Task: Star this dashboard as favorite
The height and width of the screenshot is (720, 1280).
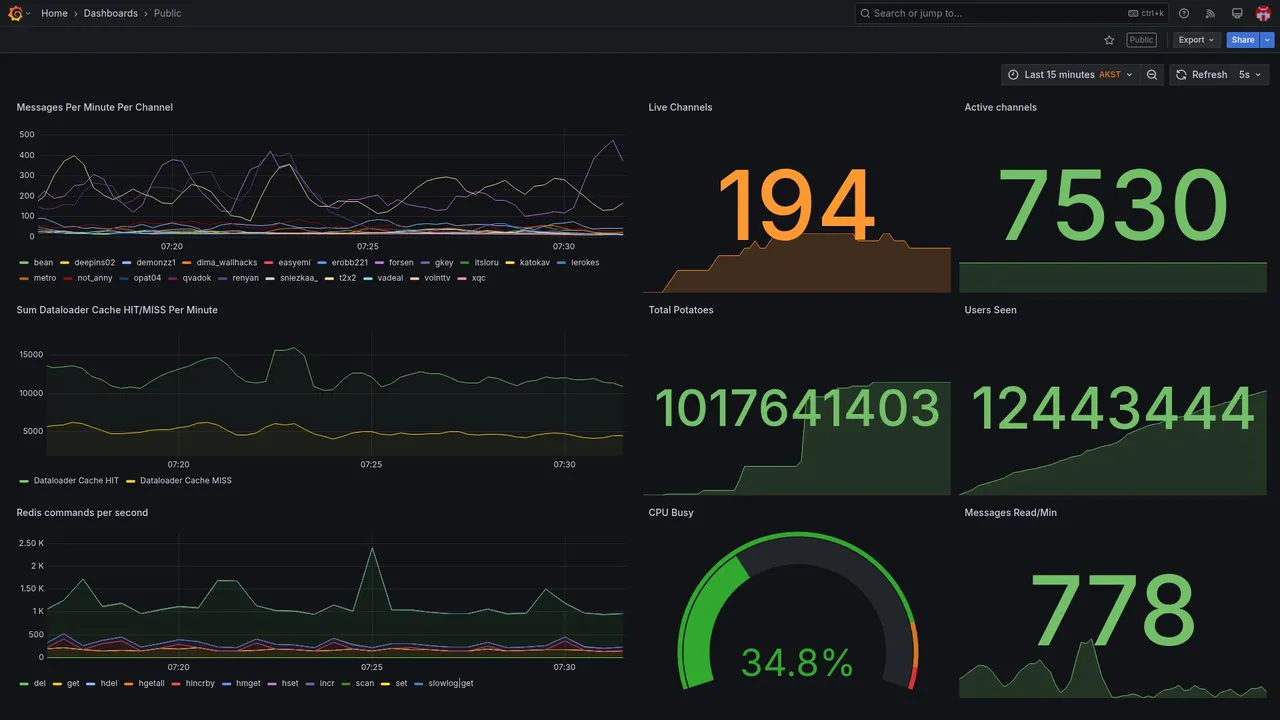Action: point(1109,40)
